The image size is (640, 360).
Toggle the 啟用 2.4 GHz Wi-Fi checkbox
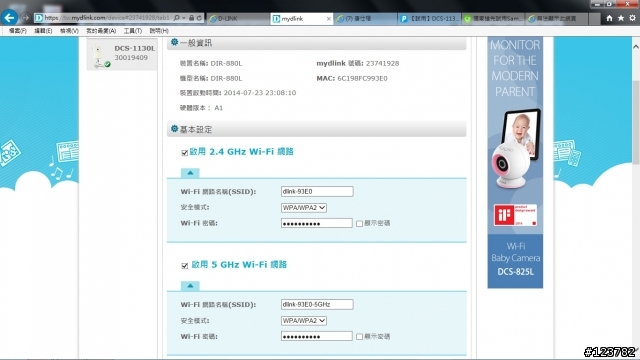(184, 153)
